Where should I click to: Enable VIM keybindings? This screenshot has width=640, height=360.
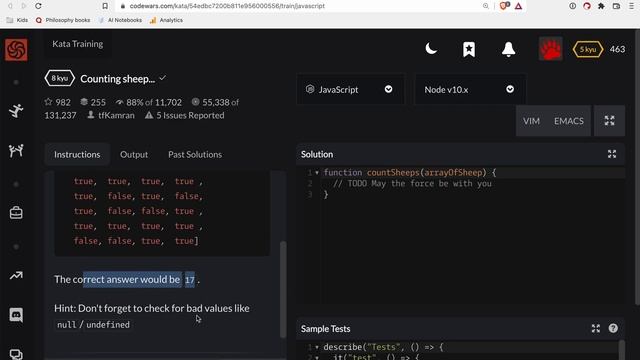(531, 121)
